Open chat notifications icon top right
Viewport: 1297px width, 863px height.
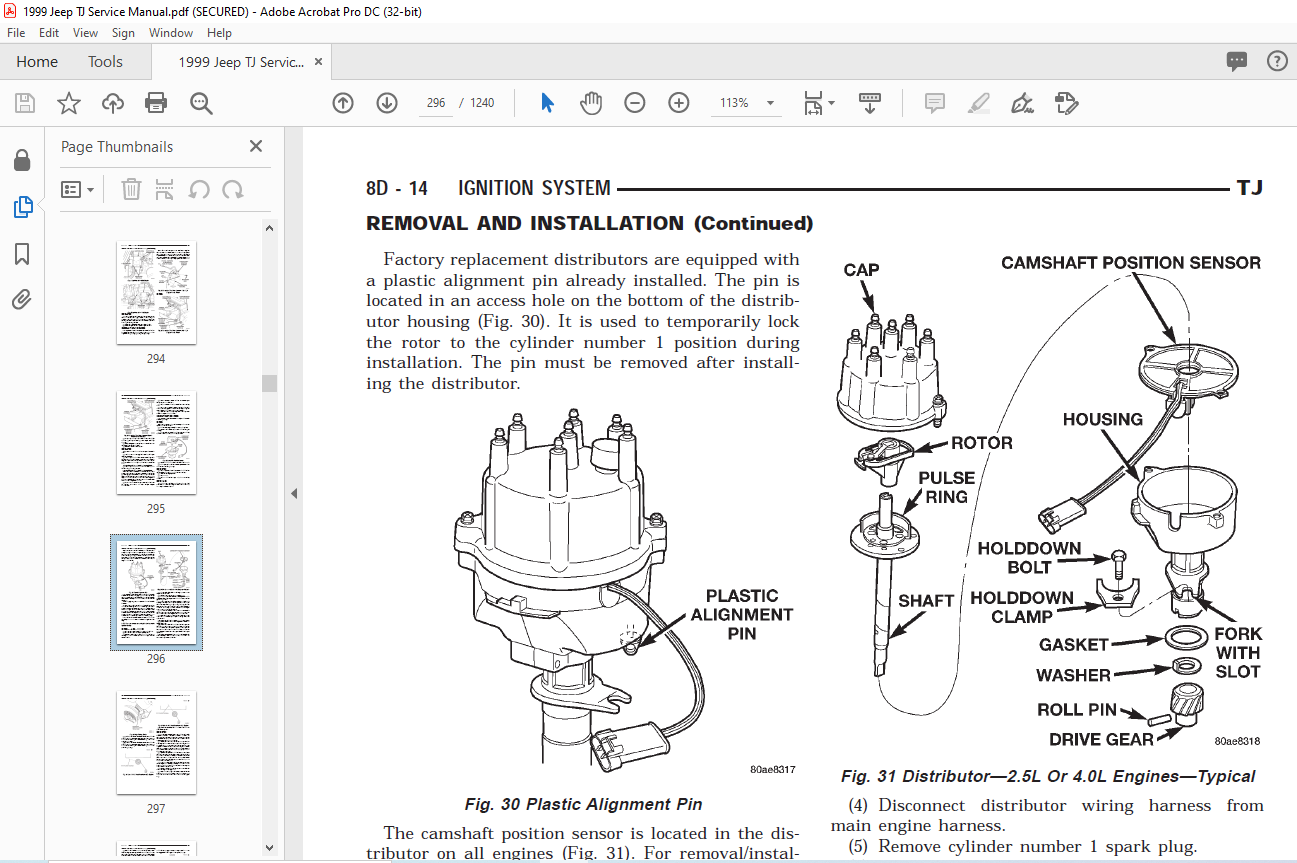click(1237, 62)
